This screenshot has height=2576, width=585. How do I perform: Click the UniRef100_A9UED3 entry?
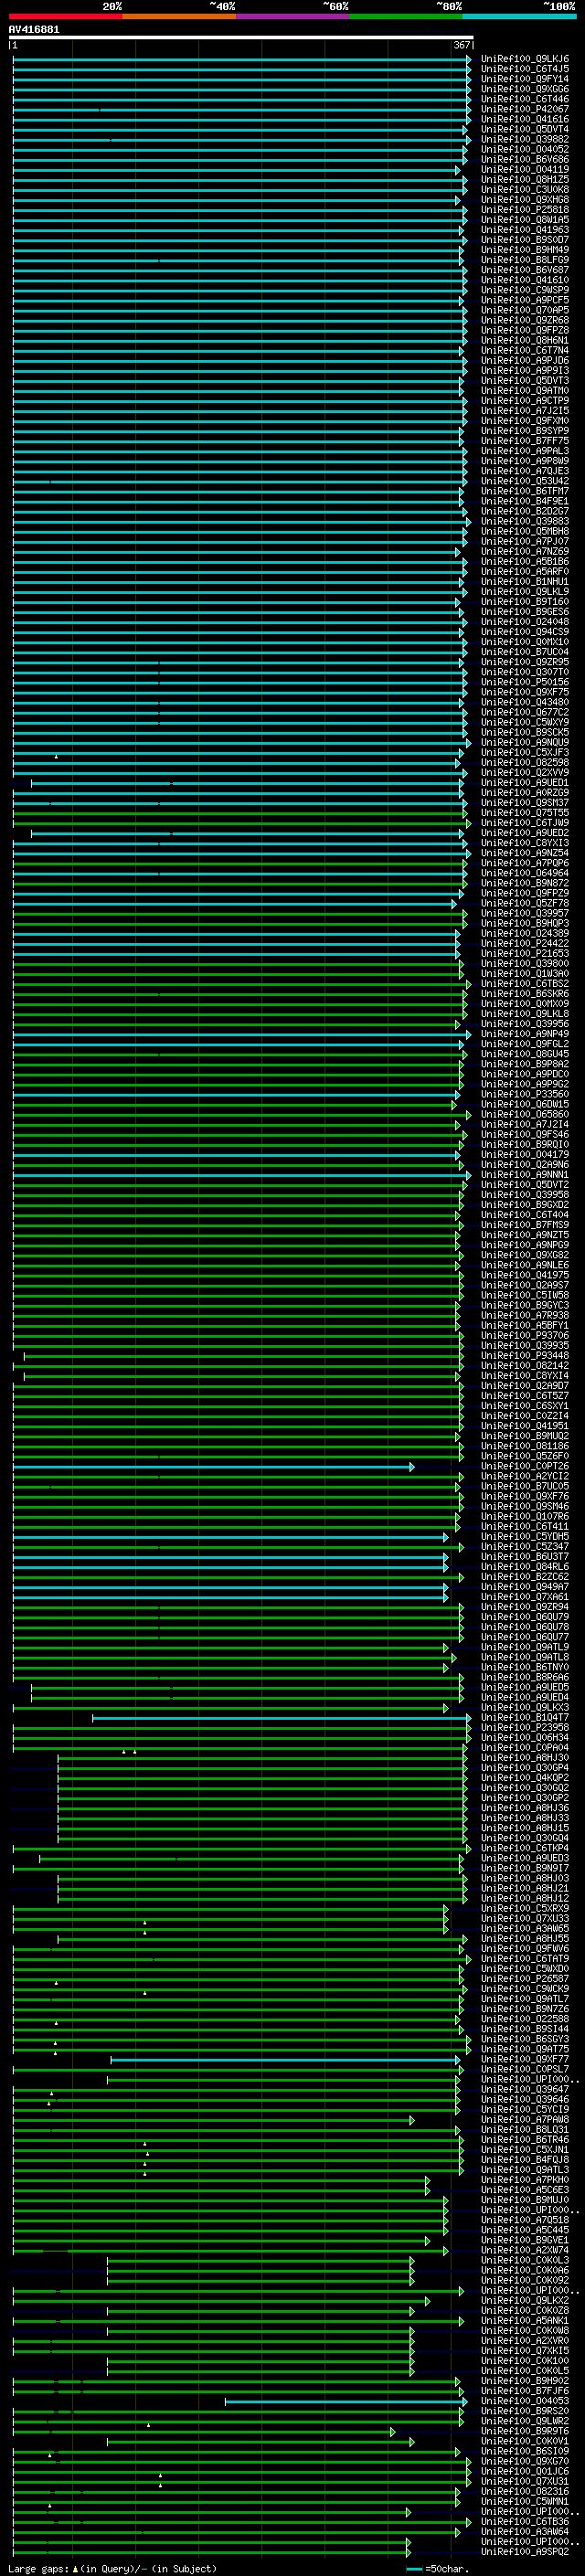tap(525, 1858)
